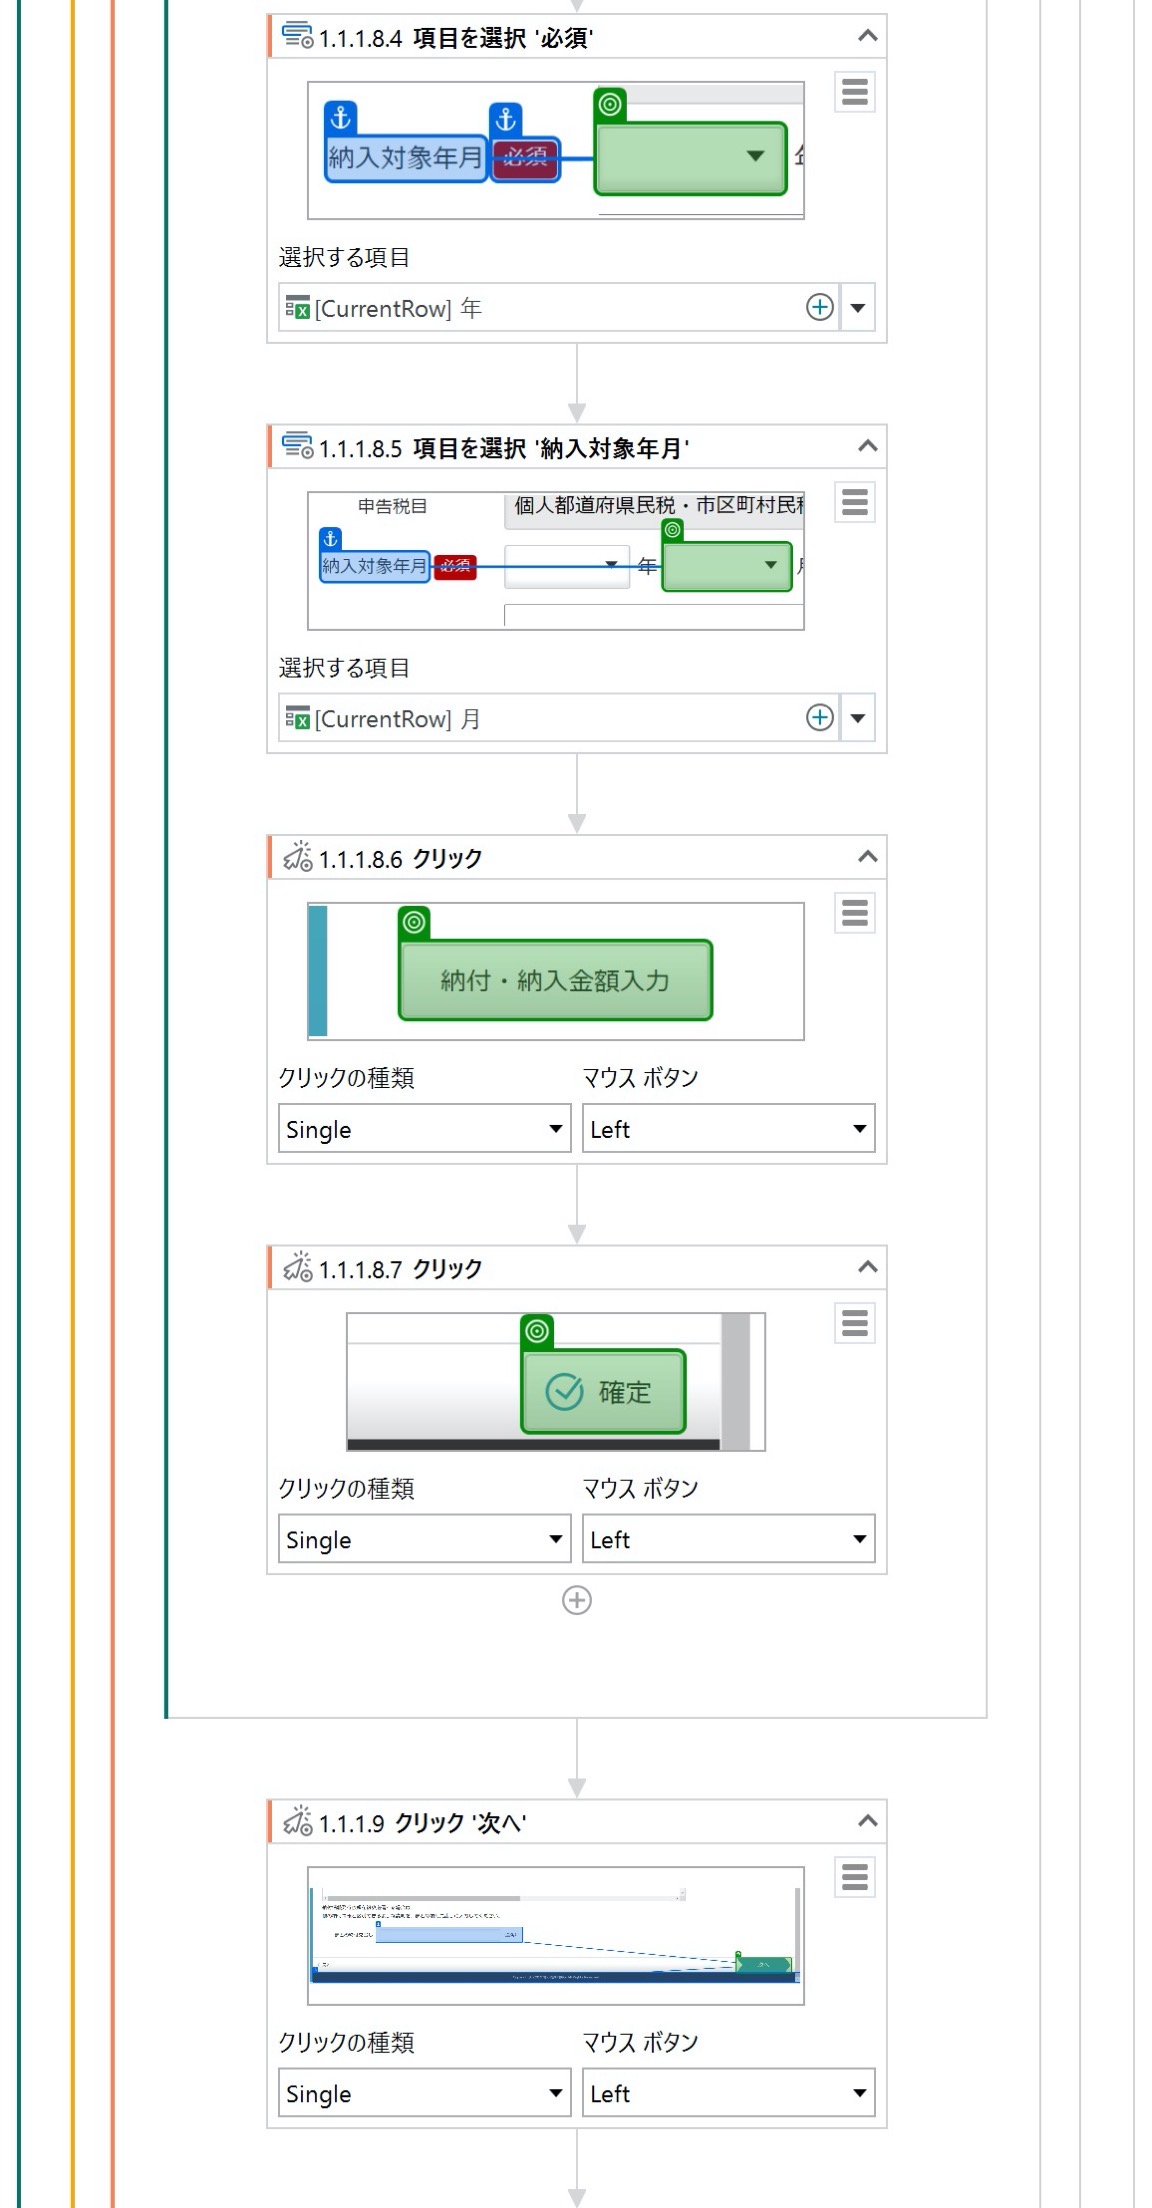Open クリックの種類 dropdown in activity 1.1.1.8.6

coord(424,1128)
